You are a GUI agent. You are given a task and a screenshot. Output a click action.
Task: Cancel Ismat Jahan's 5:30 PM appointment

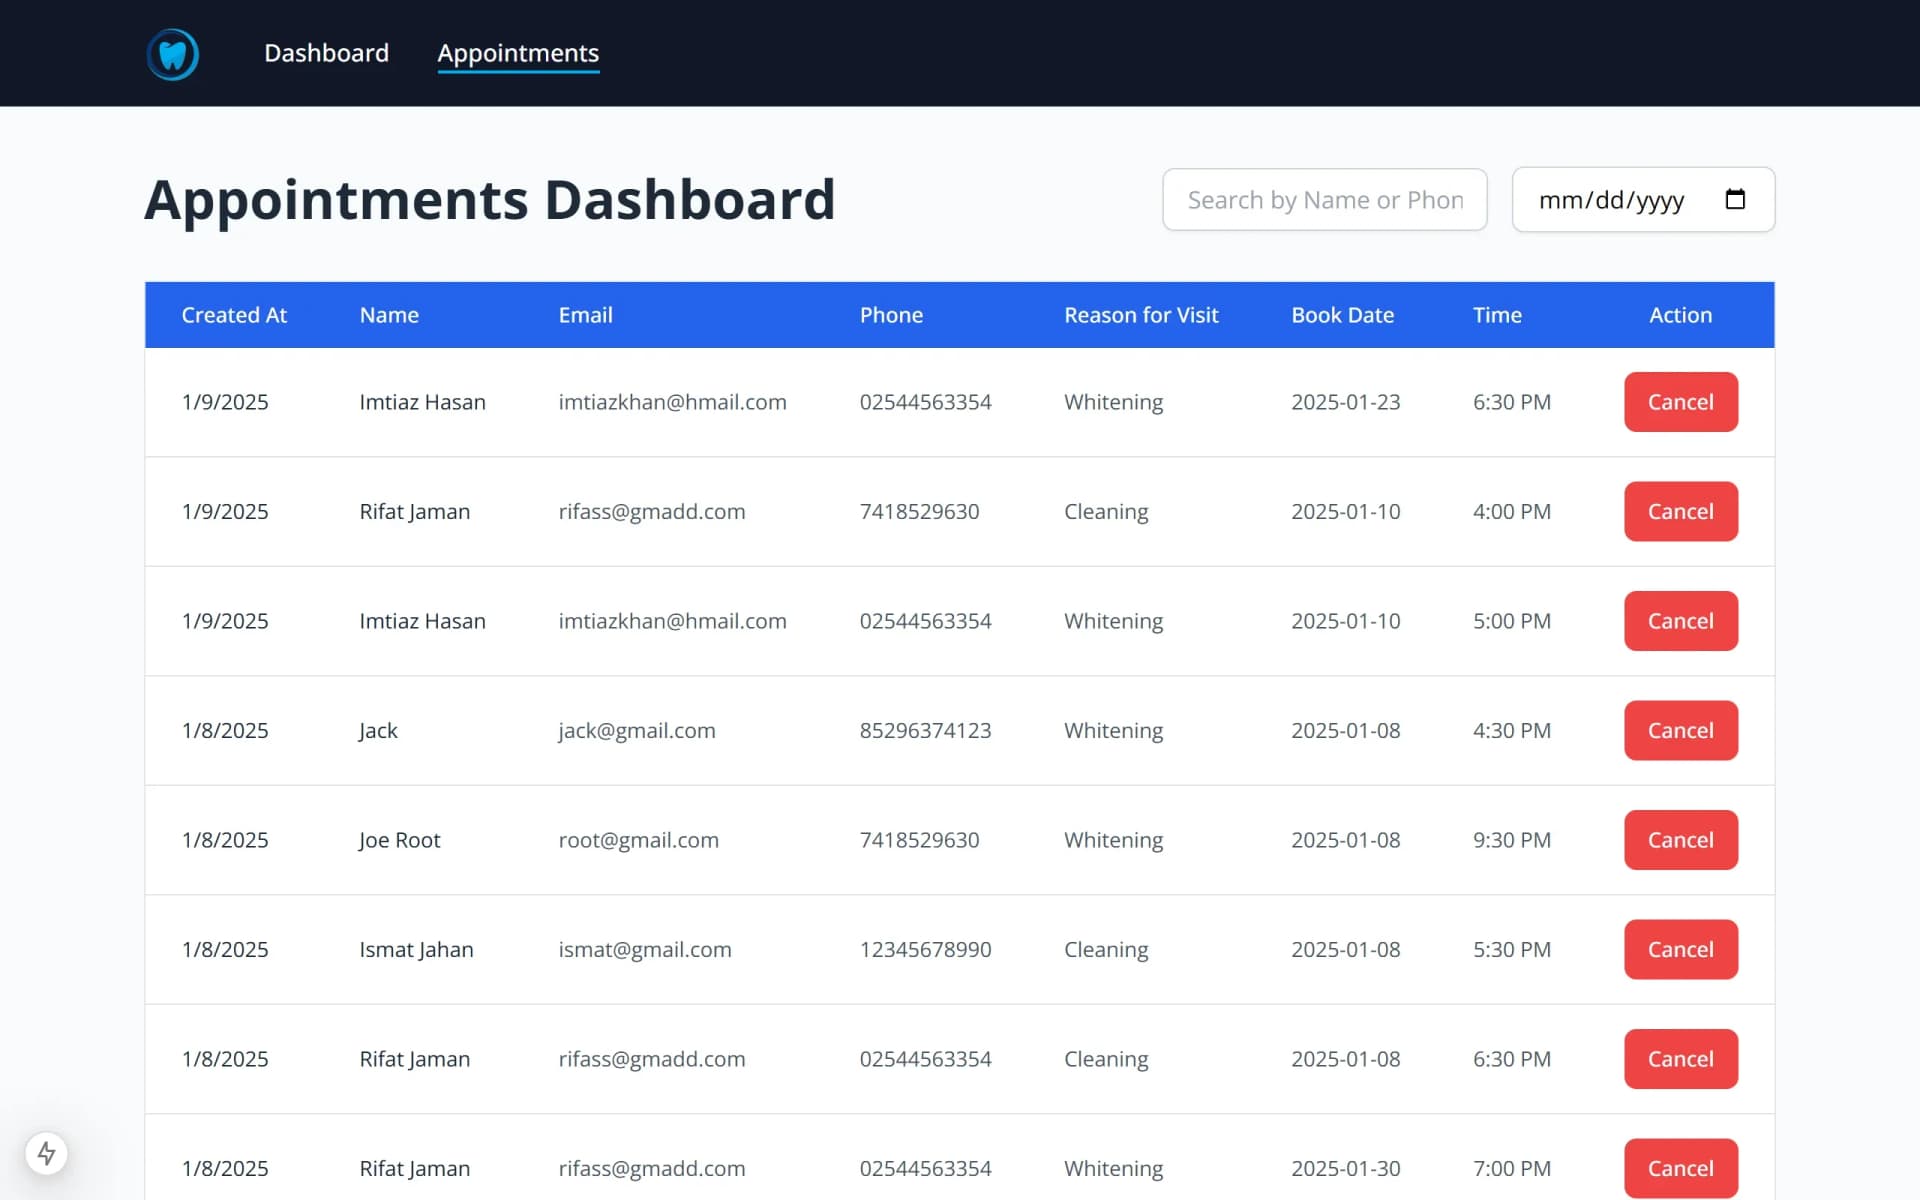pyautogui.click(x=1680, y=949)
